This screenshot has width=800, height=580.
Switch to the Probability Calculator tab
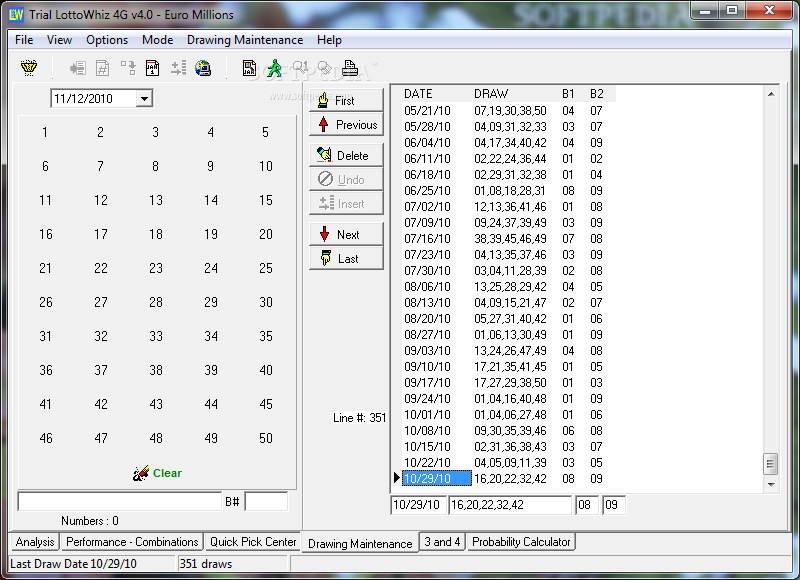click(x=521, y=542)
